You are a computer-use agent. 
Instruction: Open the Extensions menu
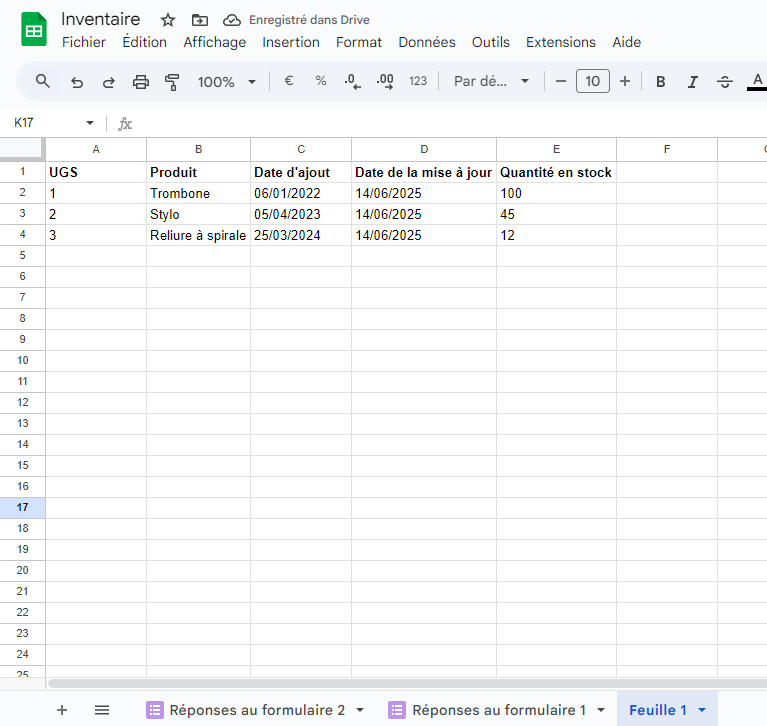(561, 42)
